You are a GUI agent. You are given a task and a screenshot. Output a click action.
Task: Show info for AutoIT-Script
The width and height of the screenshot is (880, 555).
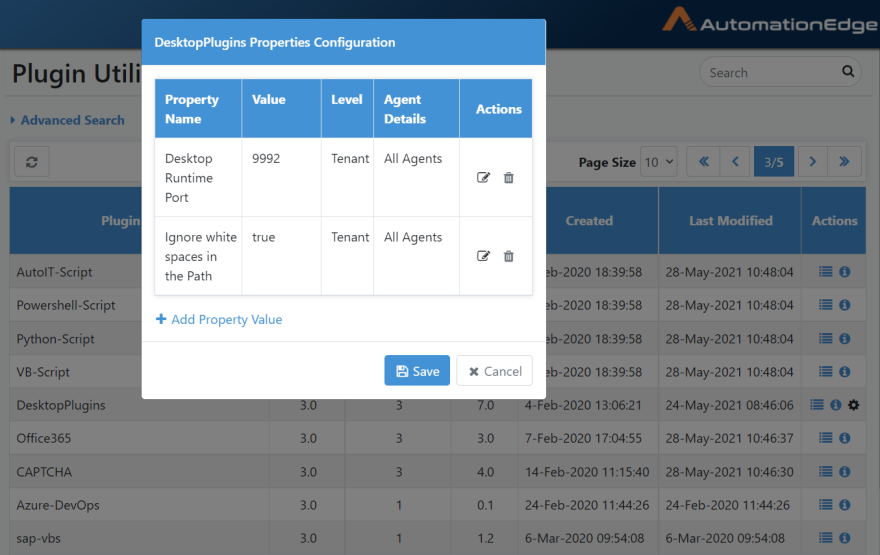[x=845, y=272]
